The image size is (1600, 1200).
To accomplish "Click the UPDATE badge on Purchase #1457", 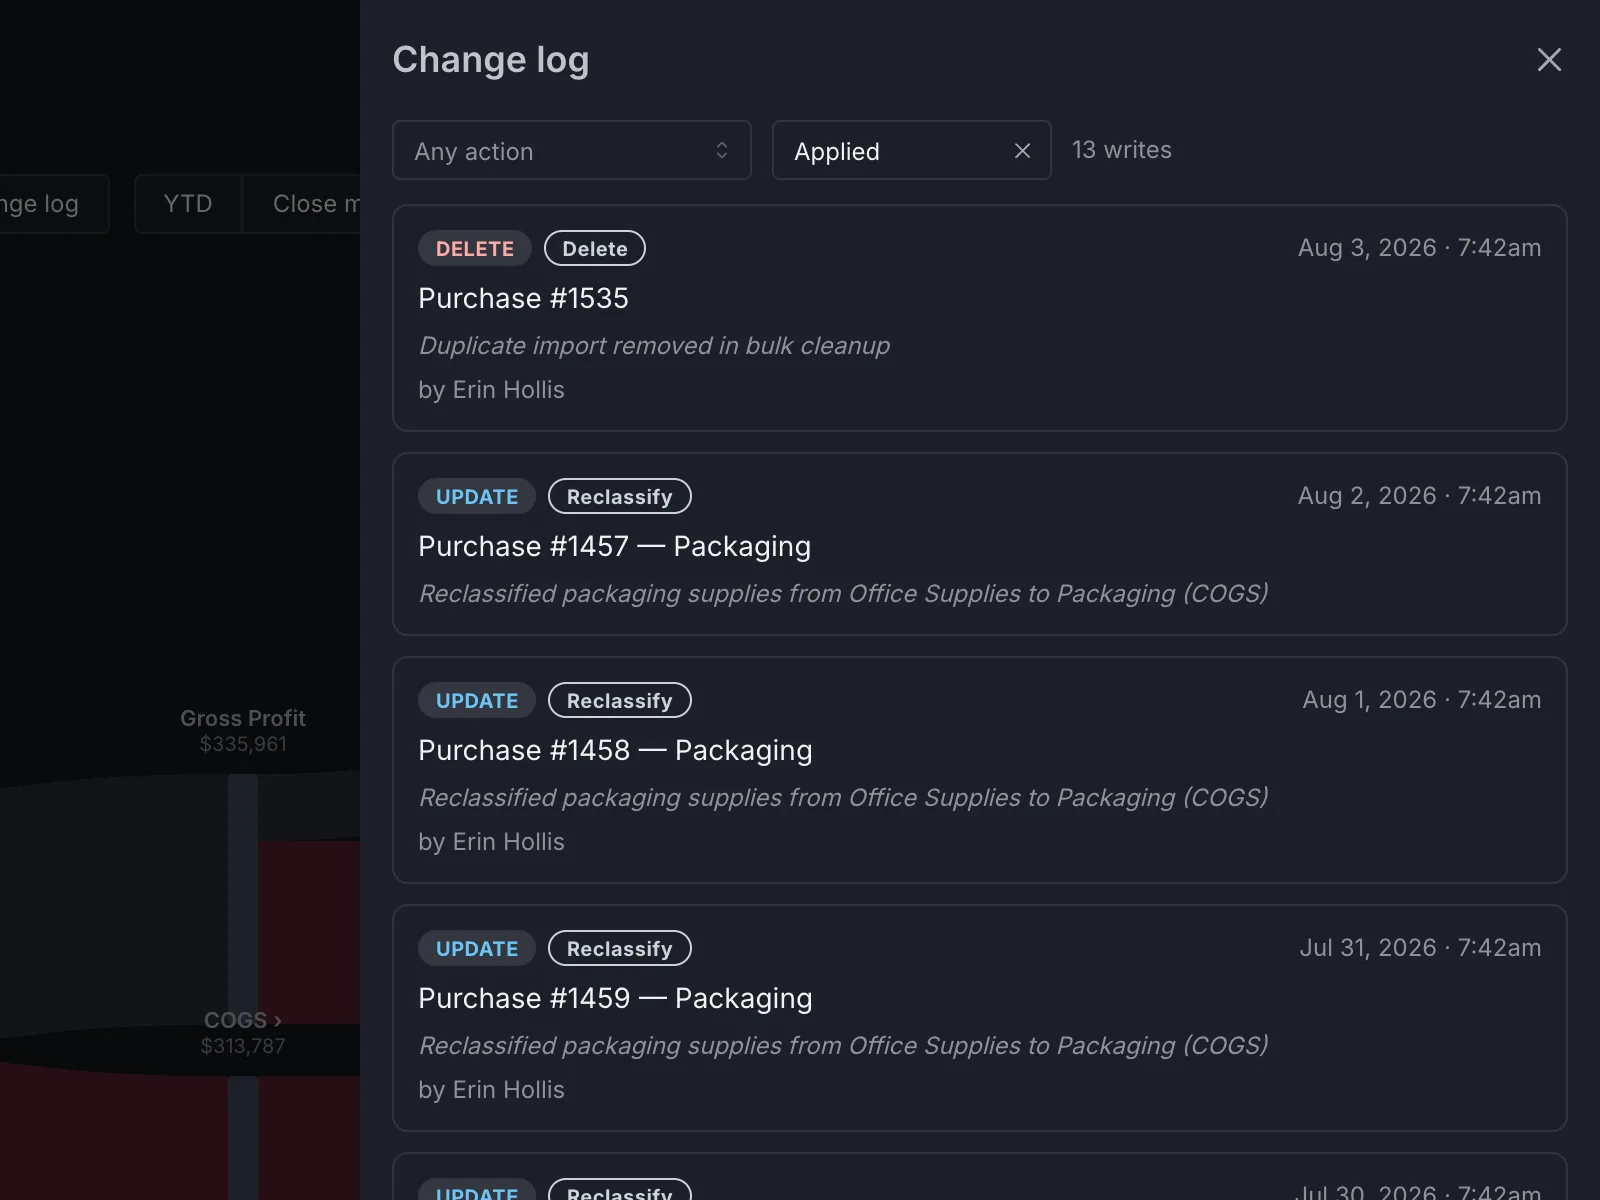I will pyautogui.click(x=477, y=496).
